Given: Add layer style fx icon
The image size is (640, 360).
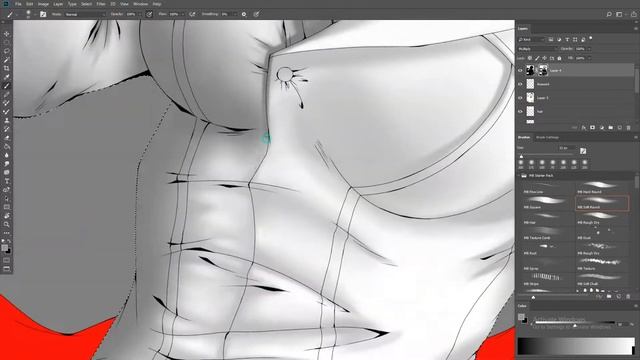Looking at the screenshot, I should pyautogui.click(x=584, y=128).
